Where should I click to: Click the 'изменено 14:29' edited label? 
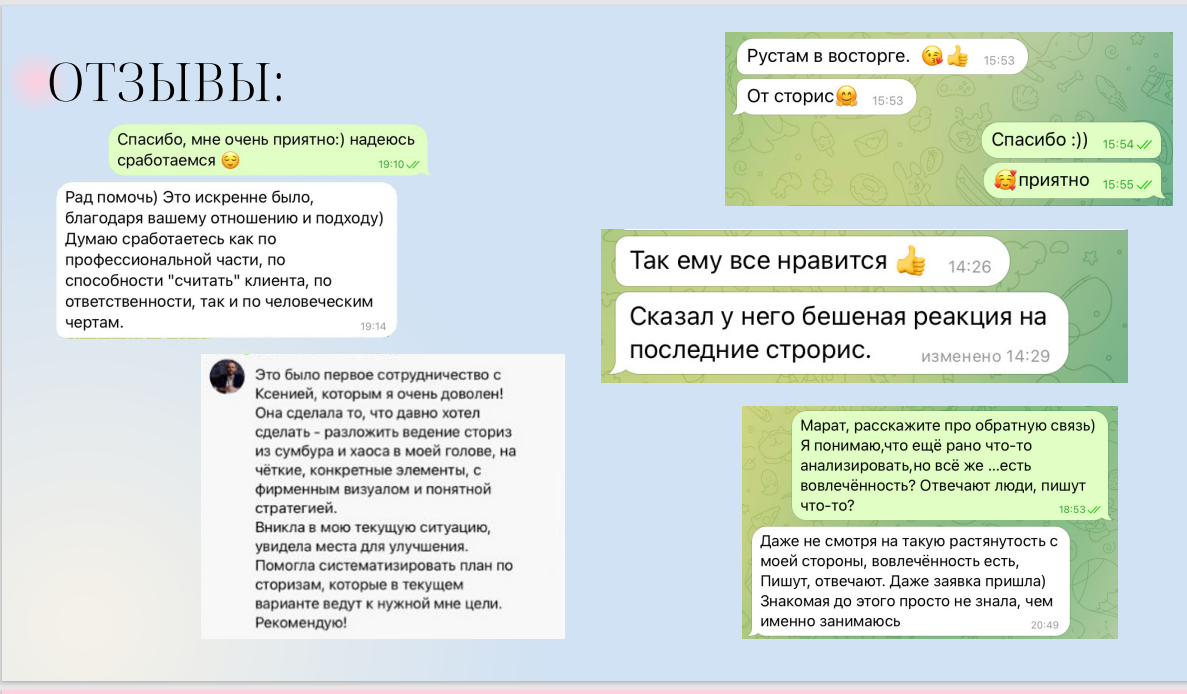985,356
